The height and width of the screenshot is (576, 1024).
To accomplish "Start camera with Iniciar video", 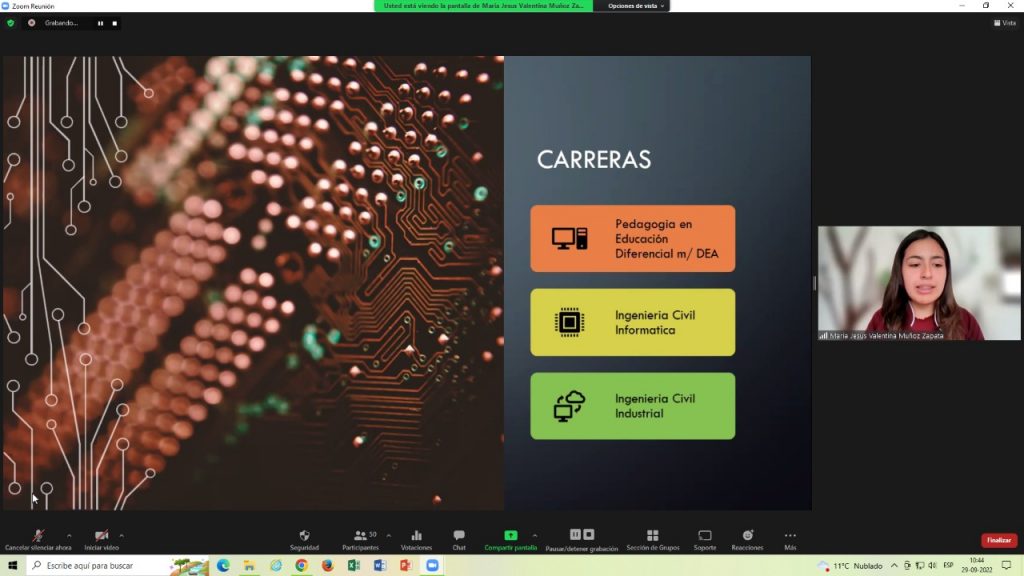I will point(101,540).
